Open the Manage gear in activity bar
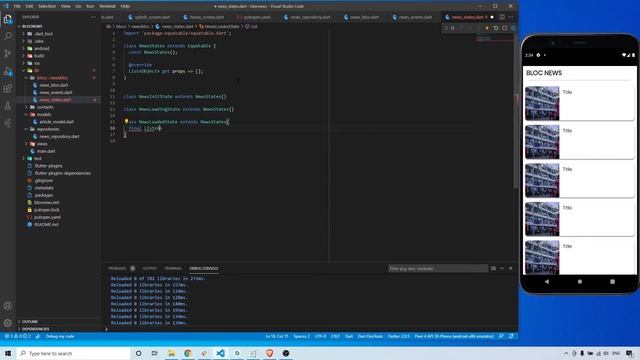Image resolution: width=640 pixels, height=360 pixels. pyautogui.click(x=8, y=323)
